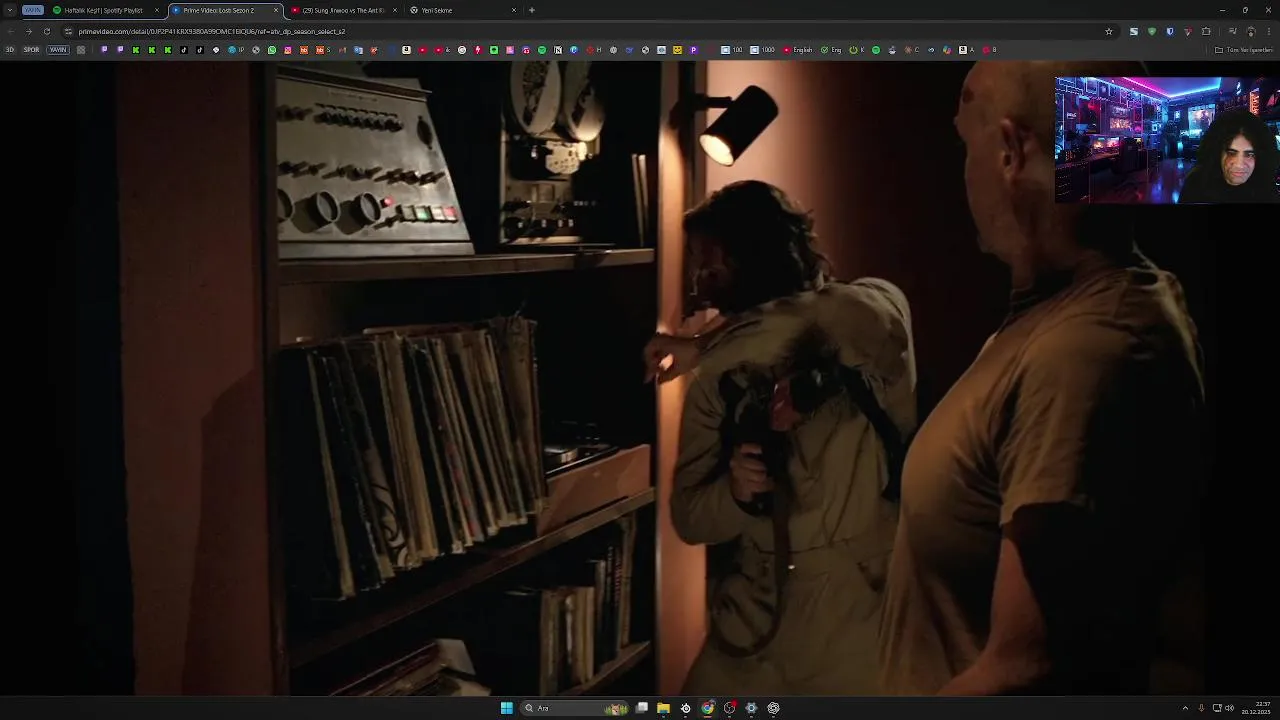Open Google Chrome from the taskbar
Screen dimensions: 1280x720
[x=708, y=708]
